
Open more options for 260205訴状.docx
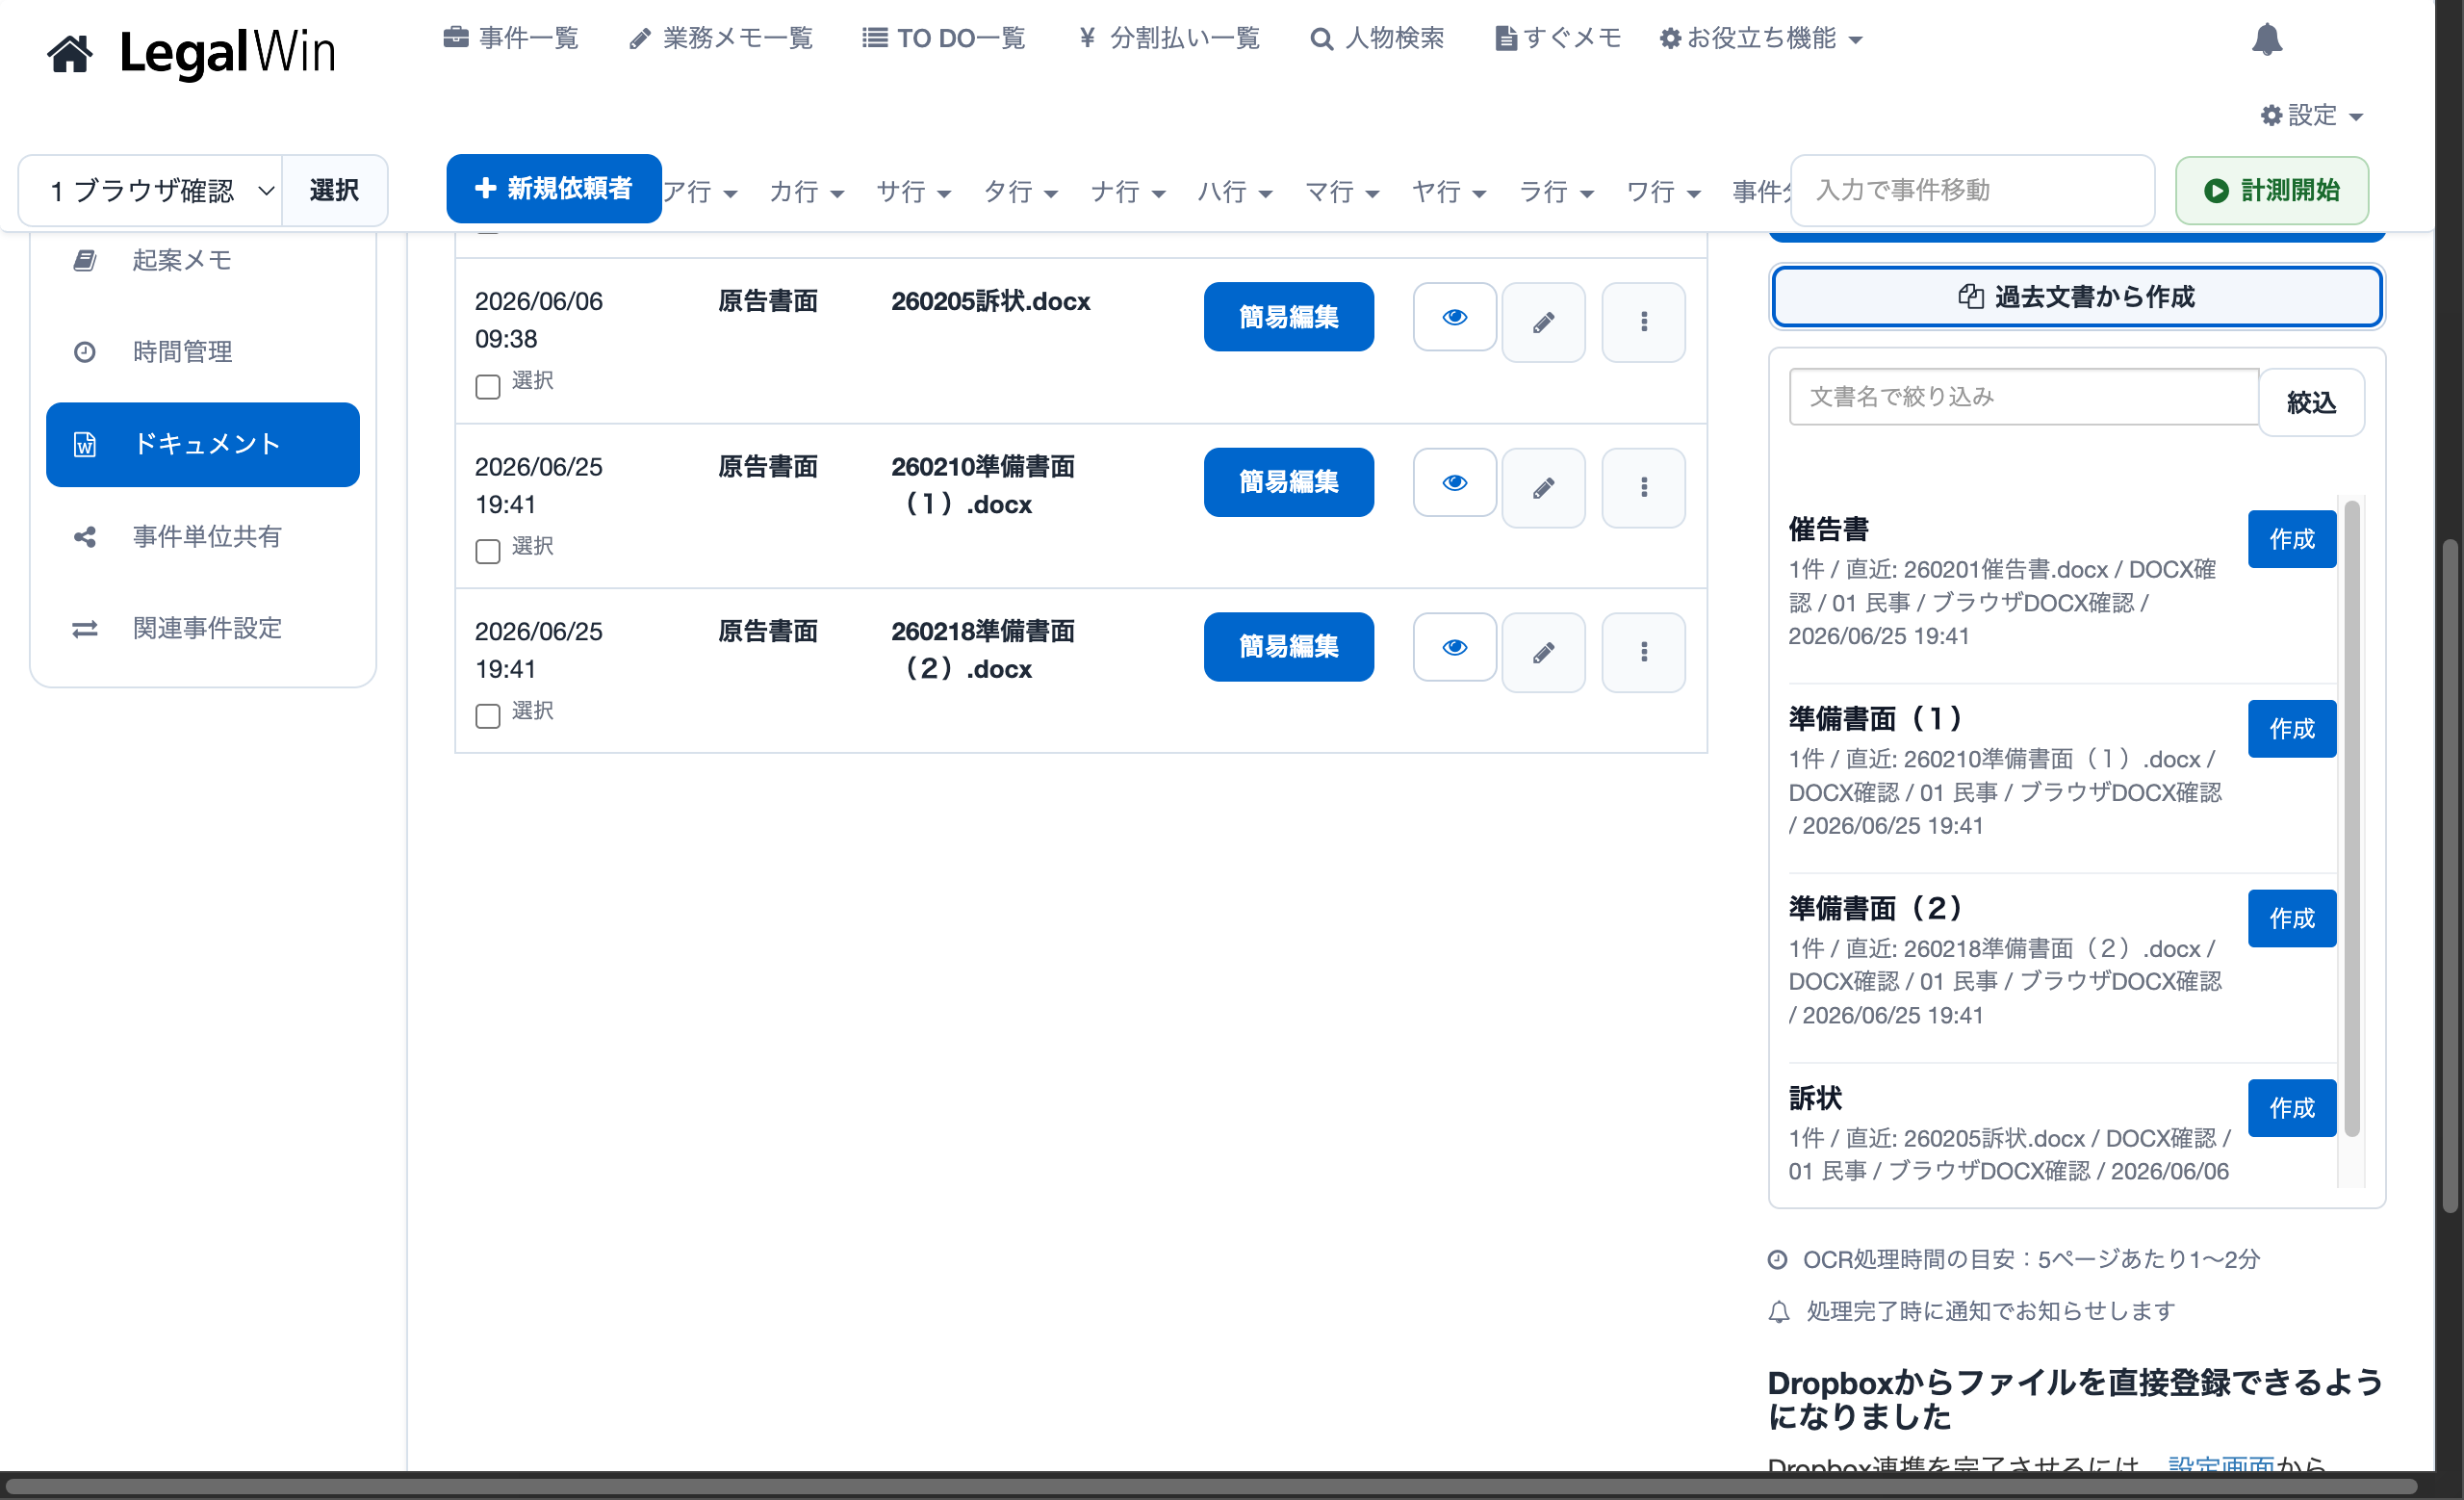(x=1643, y=322)
